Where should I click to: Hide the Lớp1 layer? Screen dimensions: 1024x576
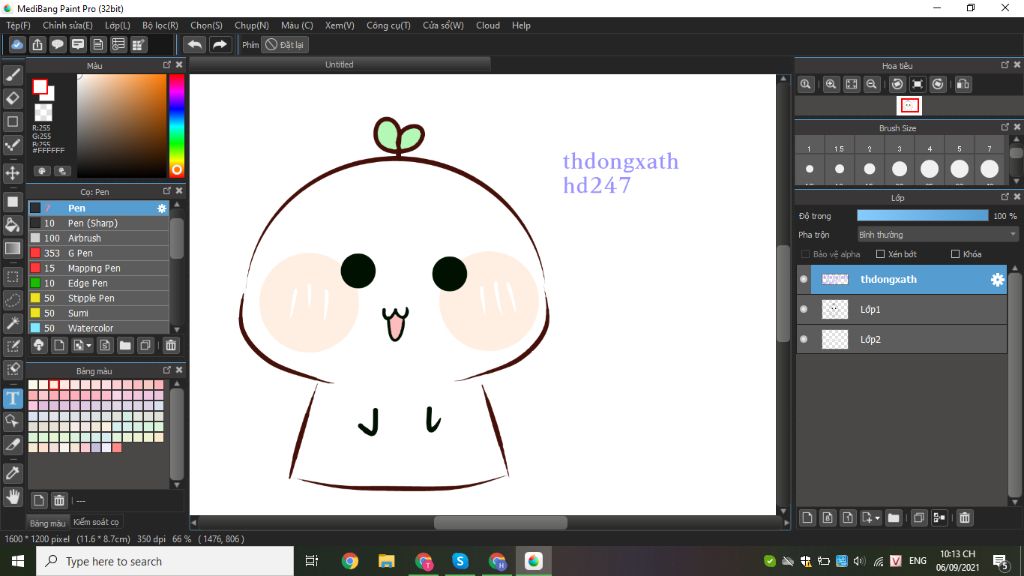pyautogui.click(x=804, y=310)
